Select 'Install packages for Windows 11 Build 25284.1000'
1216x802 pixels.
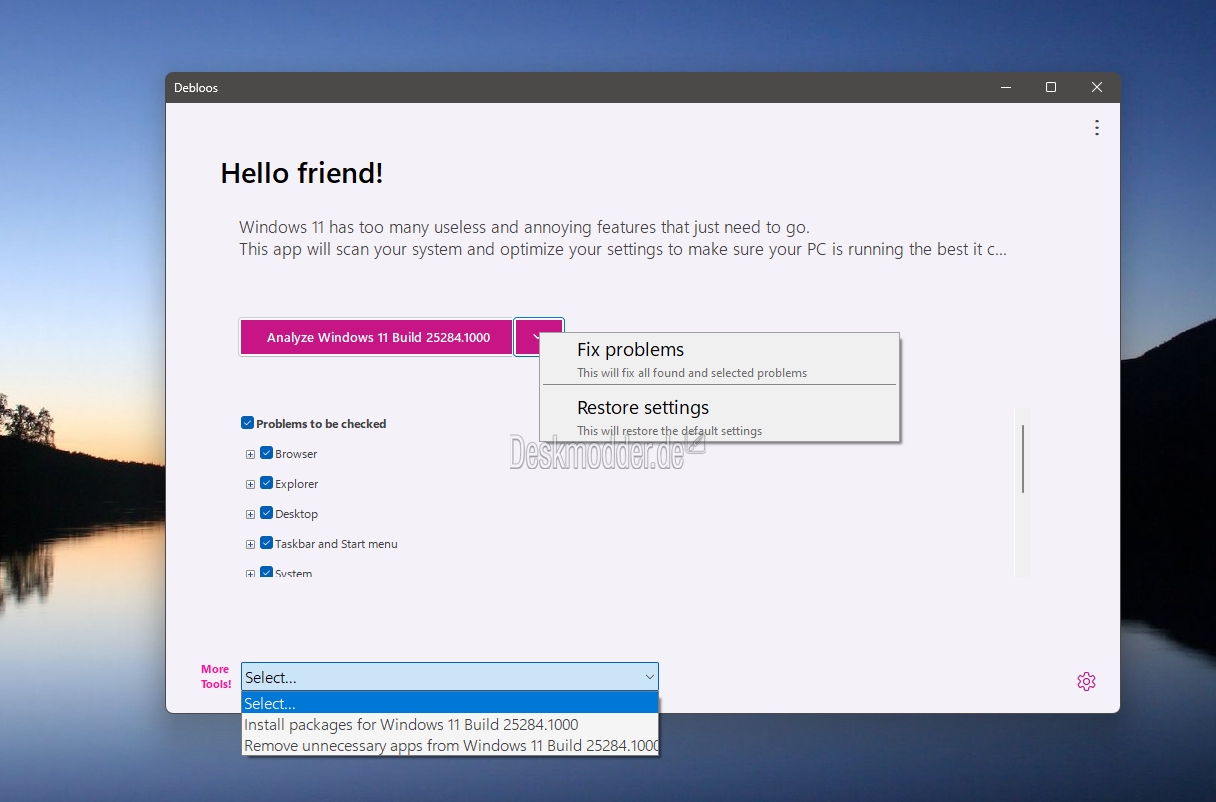click(x=450, y=724)
